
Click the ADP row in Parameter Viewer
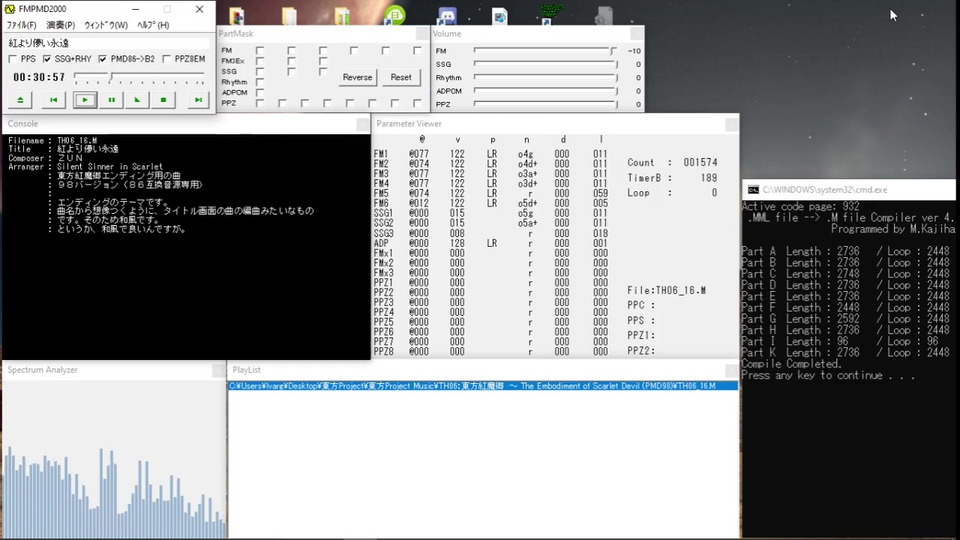tap(491, 243)
